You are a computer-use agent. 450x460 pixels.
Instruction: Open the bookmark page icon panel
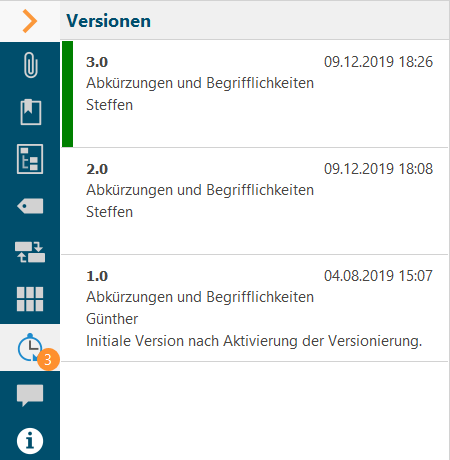[x=31, y=112]
